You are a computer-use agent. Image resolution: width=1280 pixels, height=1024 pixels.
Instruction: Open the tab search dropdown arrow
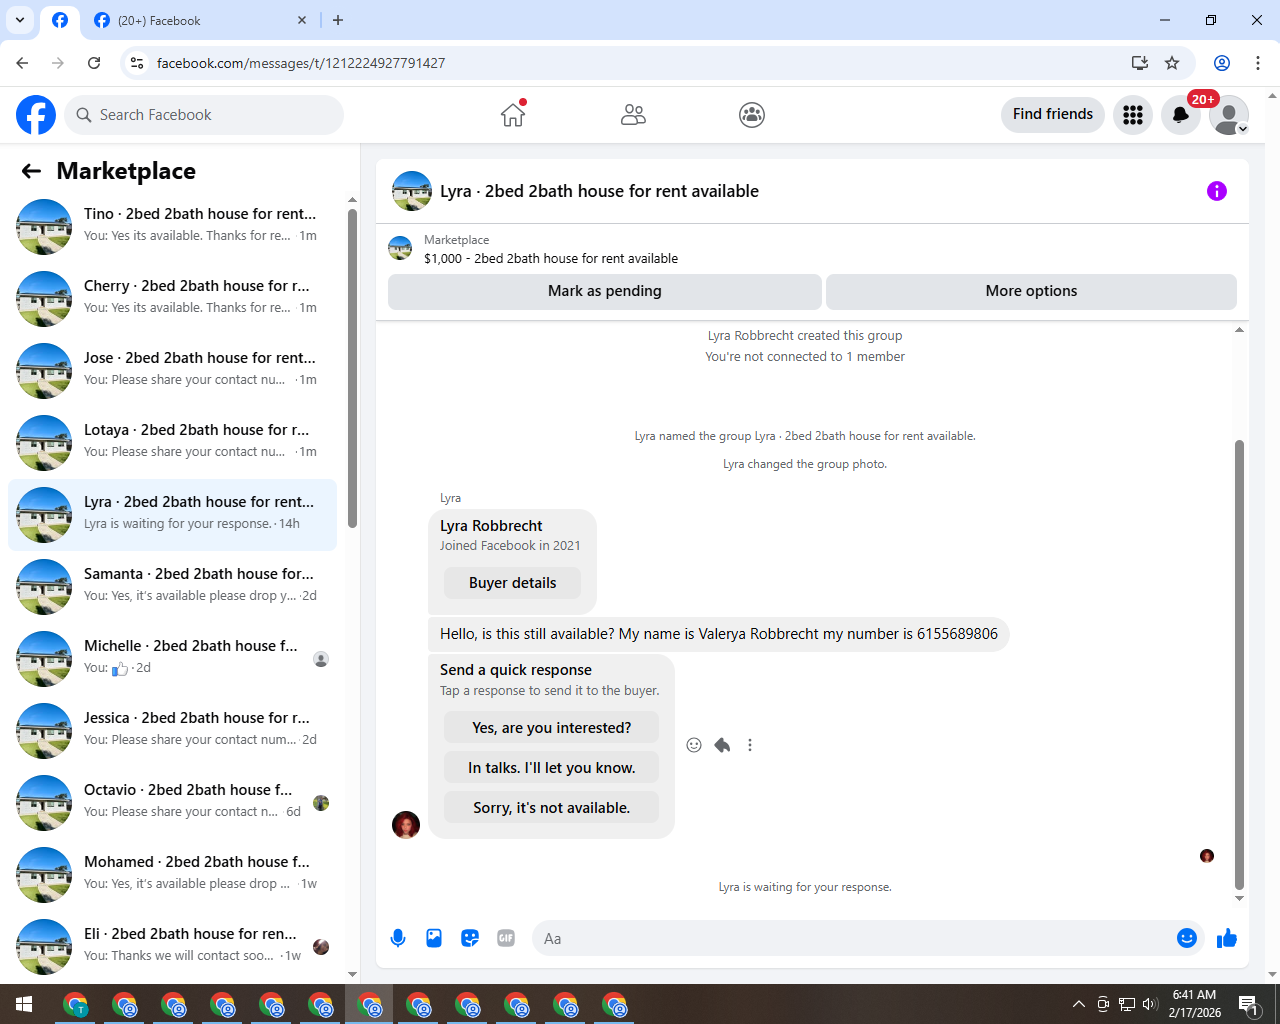[x=19, y=20]
